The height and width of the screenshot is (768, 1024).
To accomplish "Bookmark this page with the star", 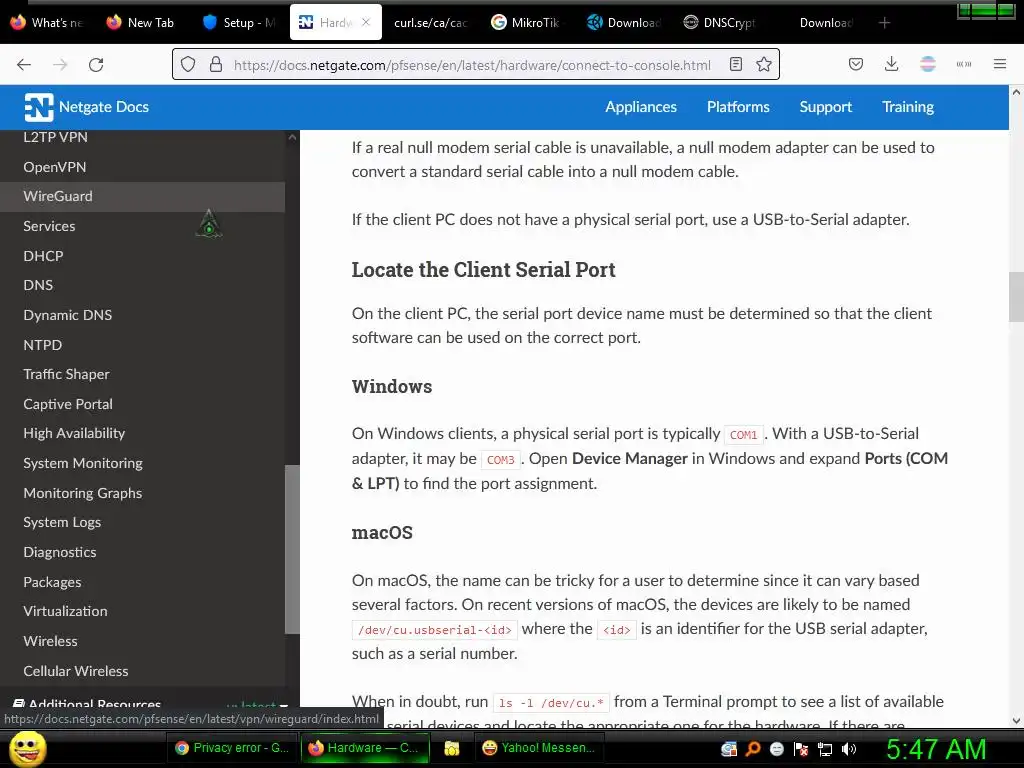I will point(763,64).
